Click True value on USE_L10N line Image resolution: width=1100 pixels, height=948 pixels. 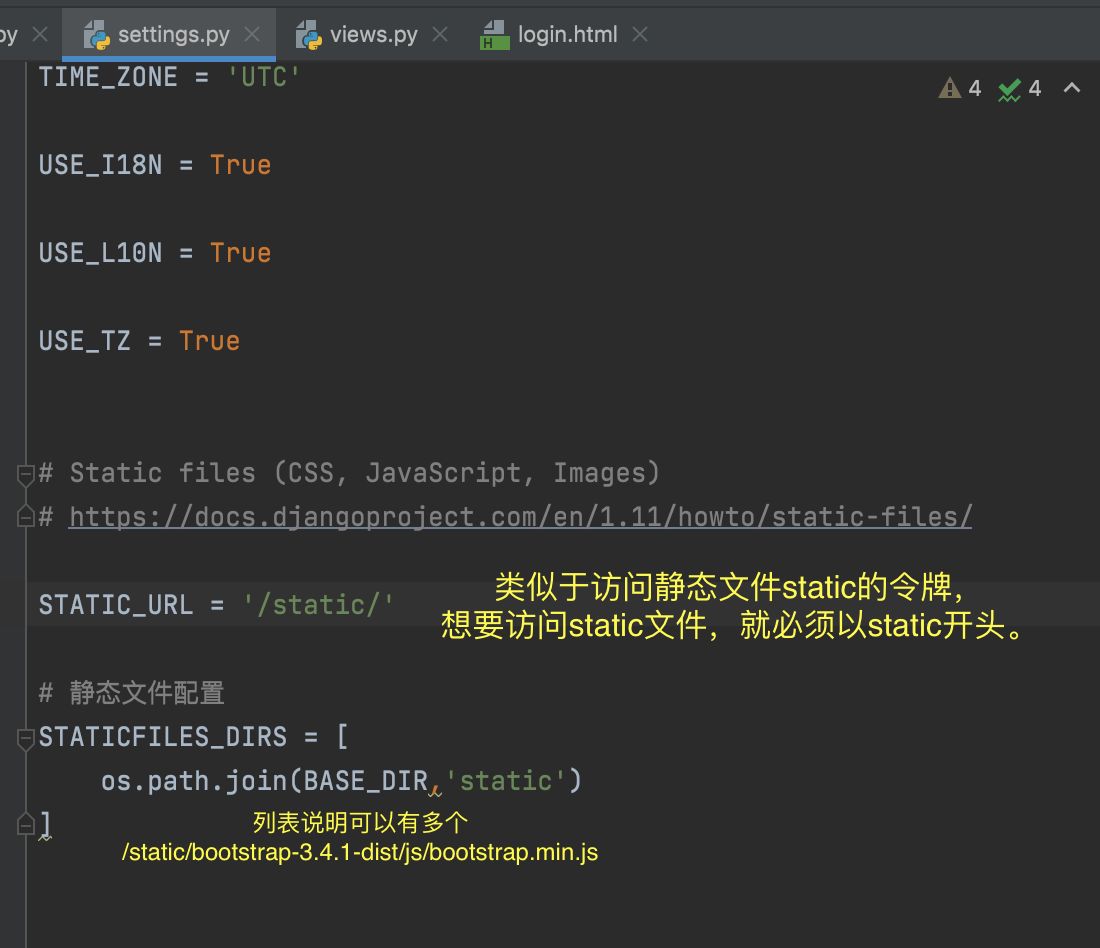tap(241, 253)
